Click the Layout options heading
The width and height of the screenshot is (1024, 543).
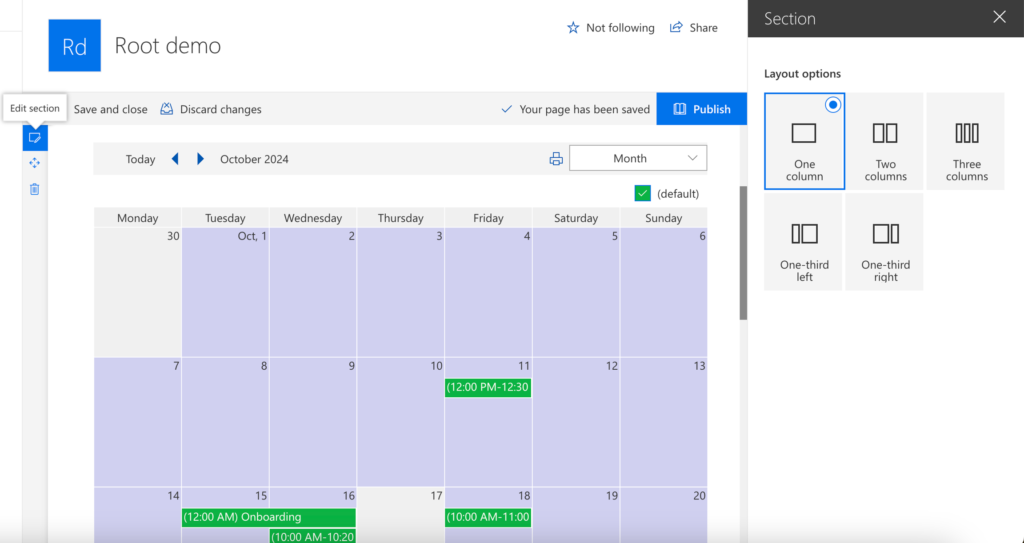[803, 74]
